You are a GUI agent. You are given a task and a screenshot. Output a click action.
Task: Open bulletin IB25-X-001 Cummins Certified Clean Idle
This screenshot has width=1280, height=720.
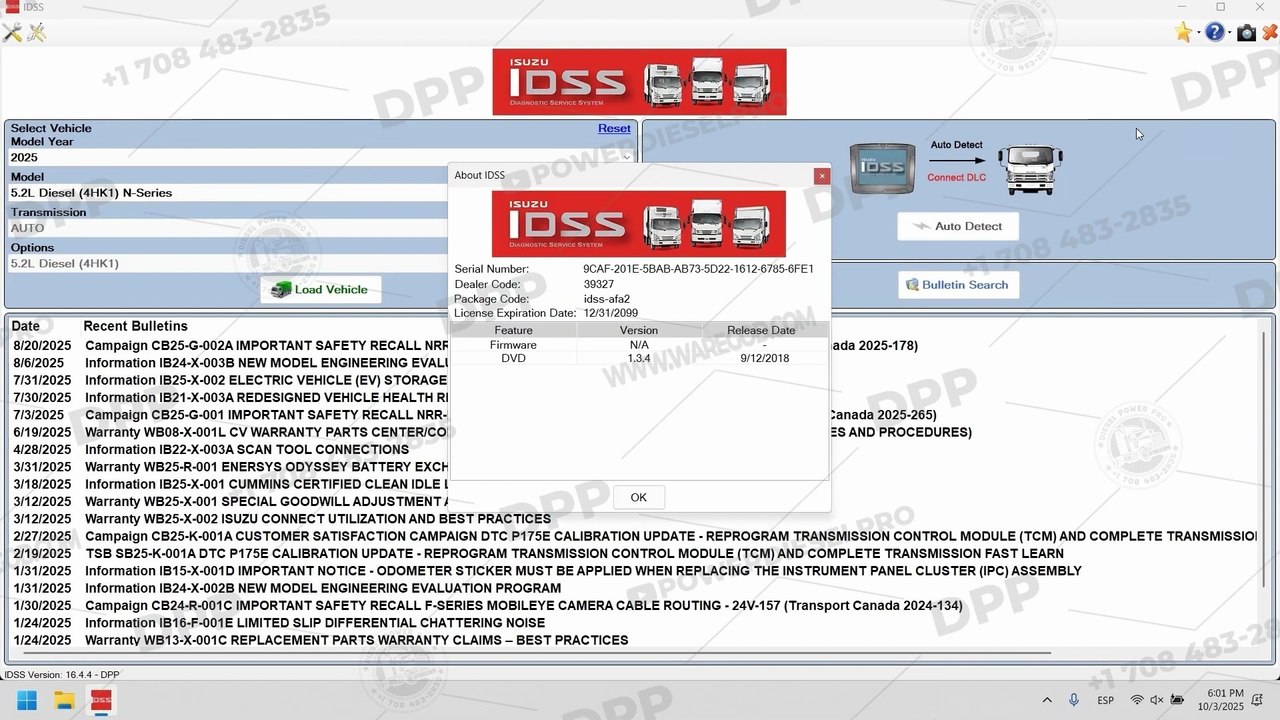pos(230,484)
